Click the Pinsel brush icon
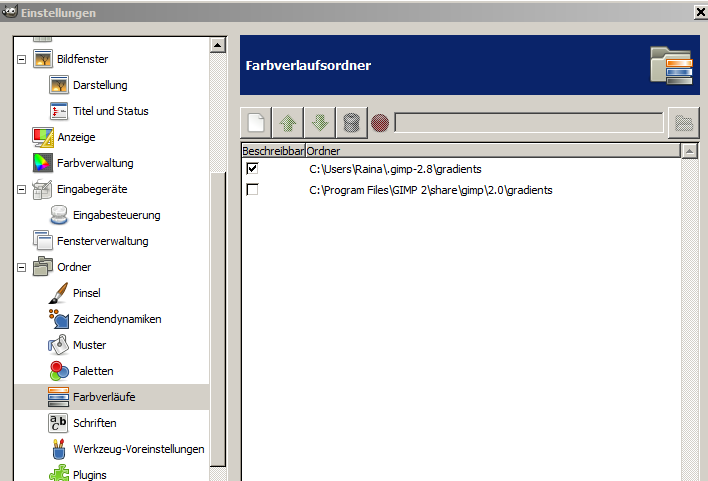 tap(59, 293)
